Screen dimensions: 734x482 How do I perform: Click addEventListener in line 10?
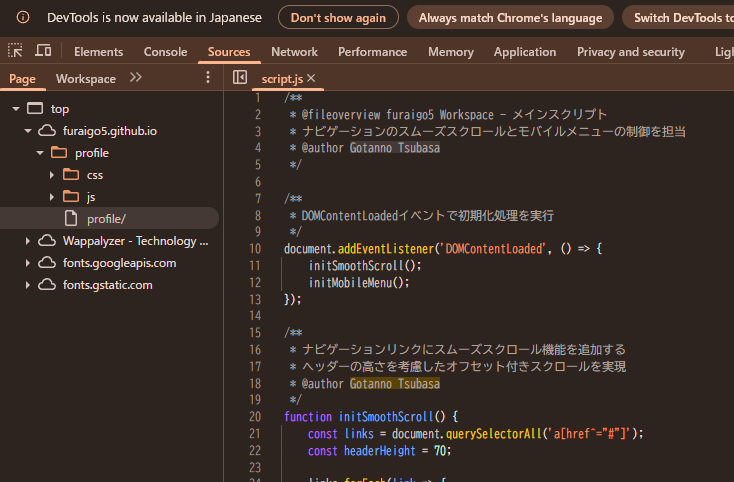[x=386, y=248]
